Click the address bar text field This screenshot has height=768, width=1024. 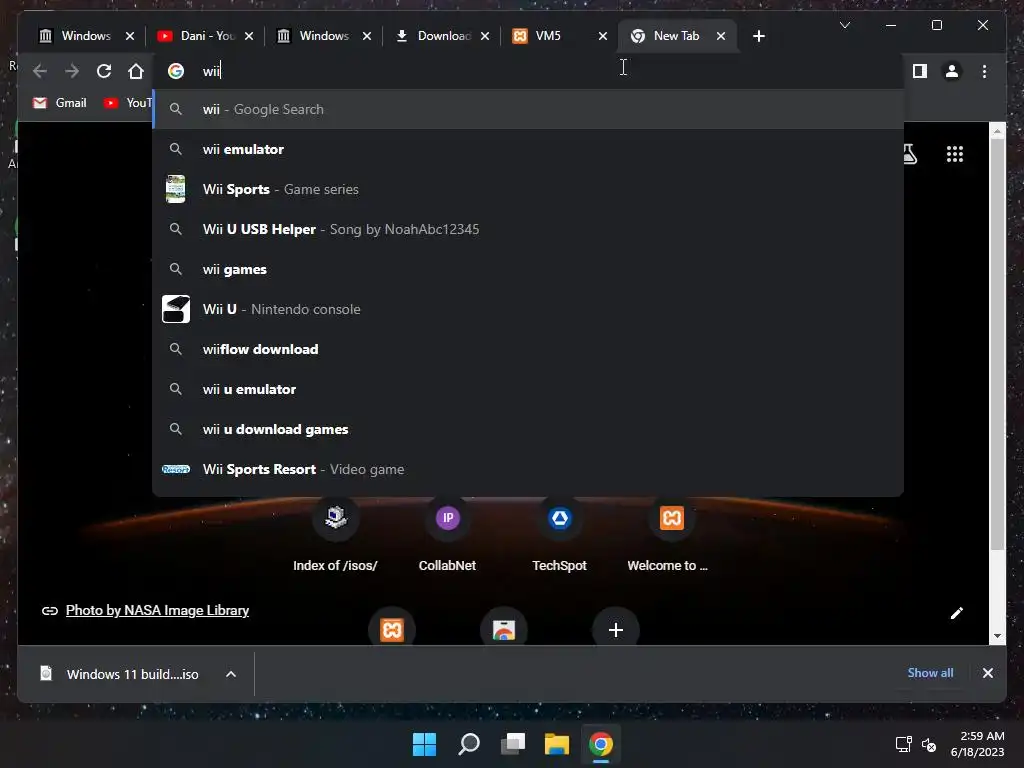(528, 71)
